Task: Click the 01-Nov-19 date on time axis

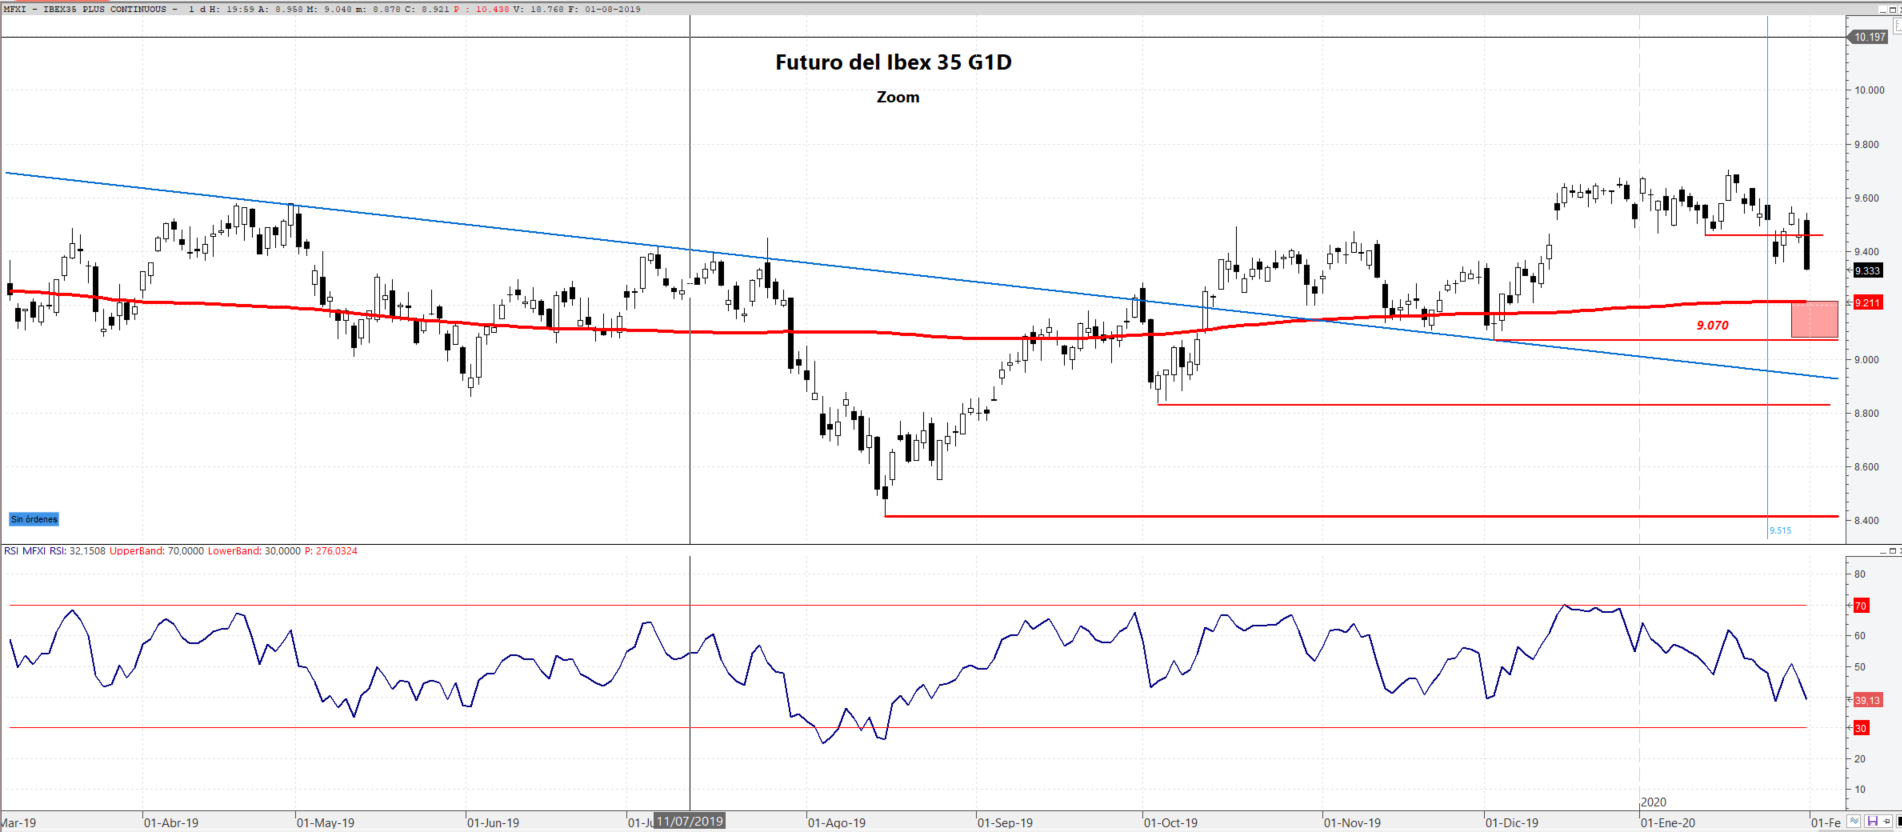Action: [x=1352, y=823]
